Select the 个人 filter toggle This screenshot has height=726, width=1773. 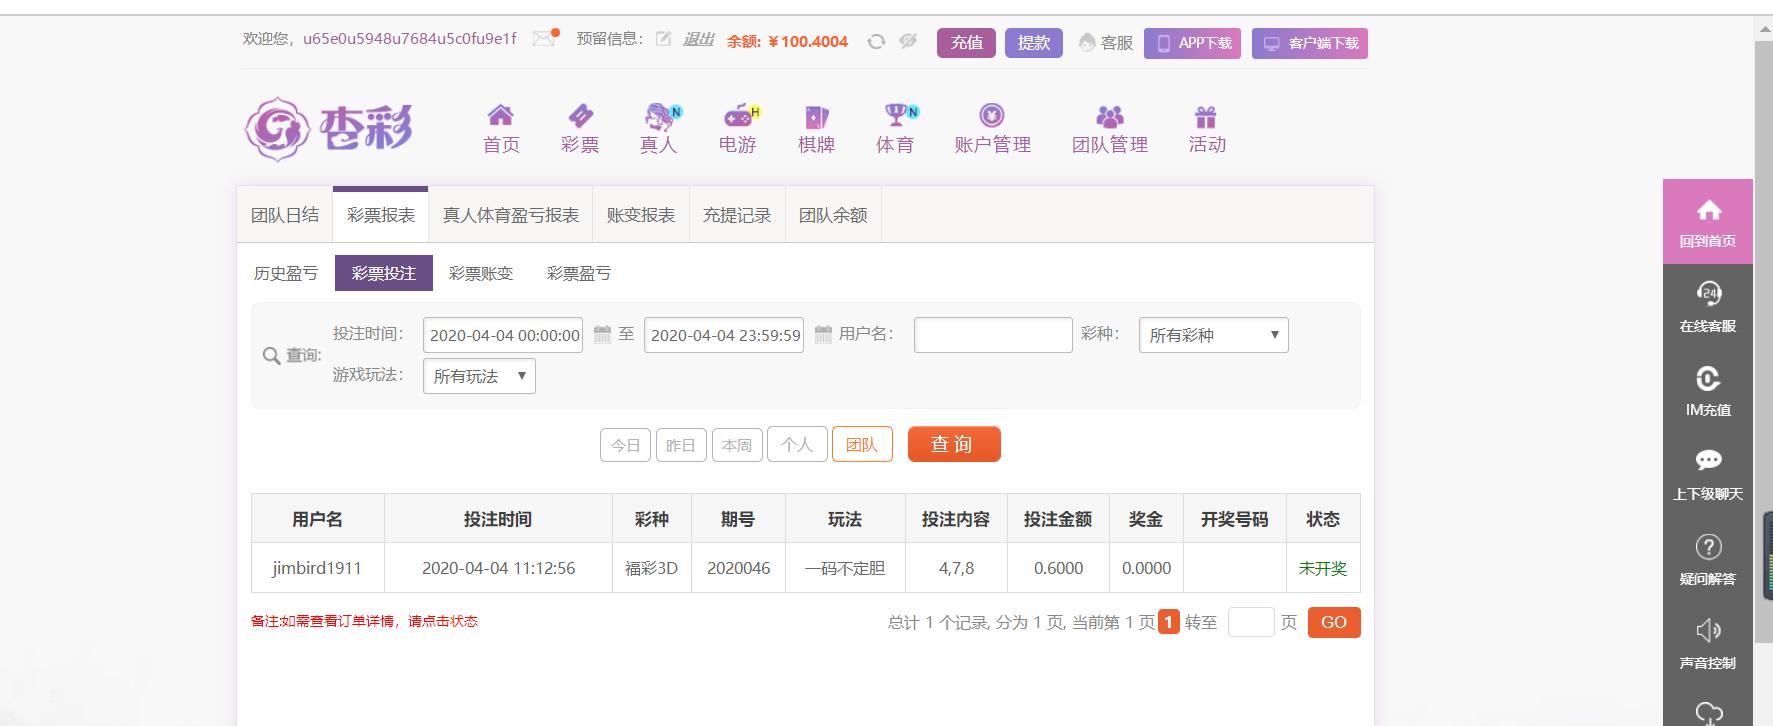796,445
